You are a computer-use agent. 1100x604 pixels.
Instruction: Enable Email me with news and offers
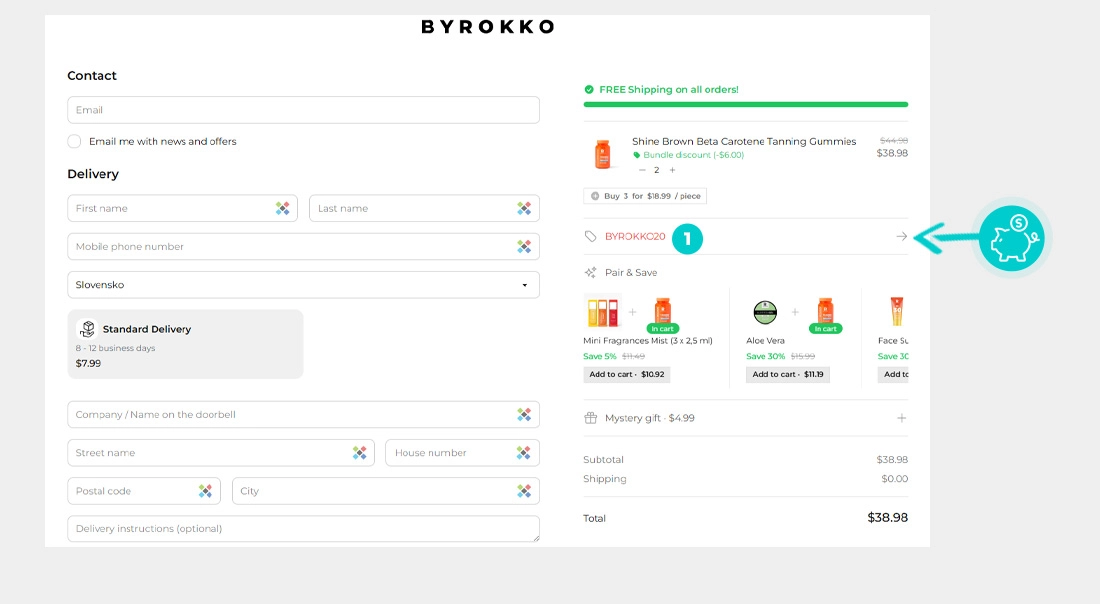tap(74, 141)
